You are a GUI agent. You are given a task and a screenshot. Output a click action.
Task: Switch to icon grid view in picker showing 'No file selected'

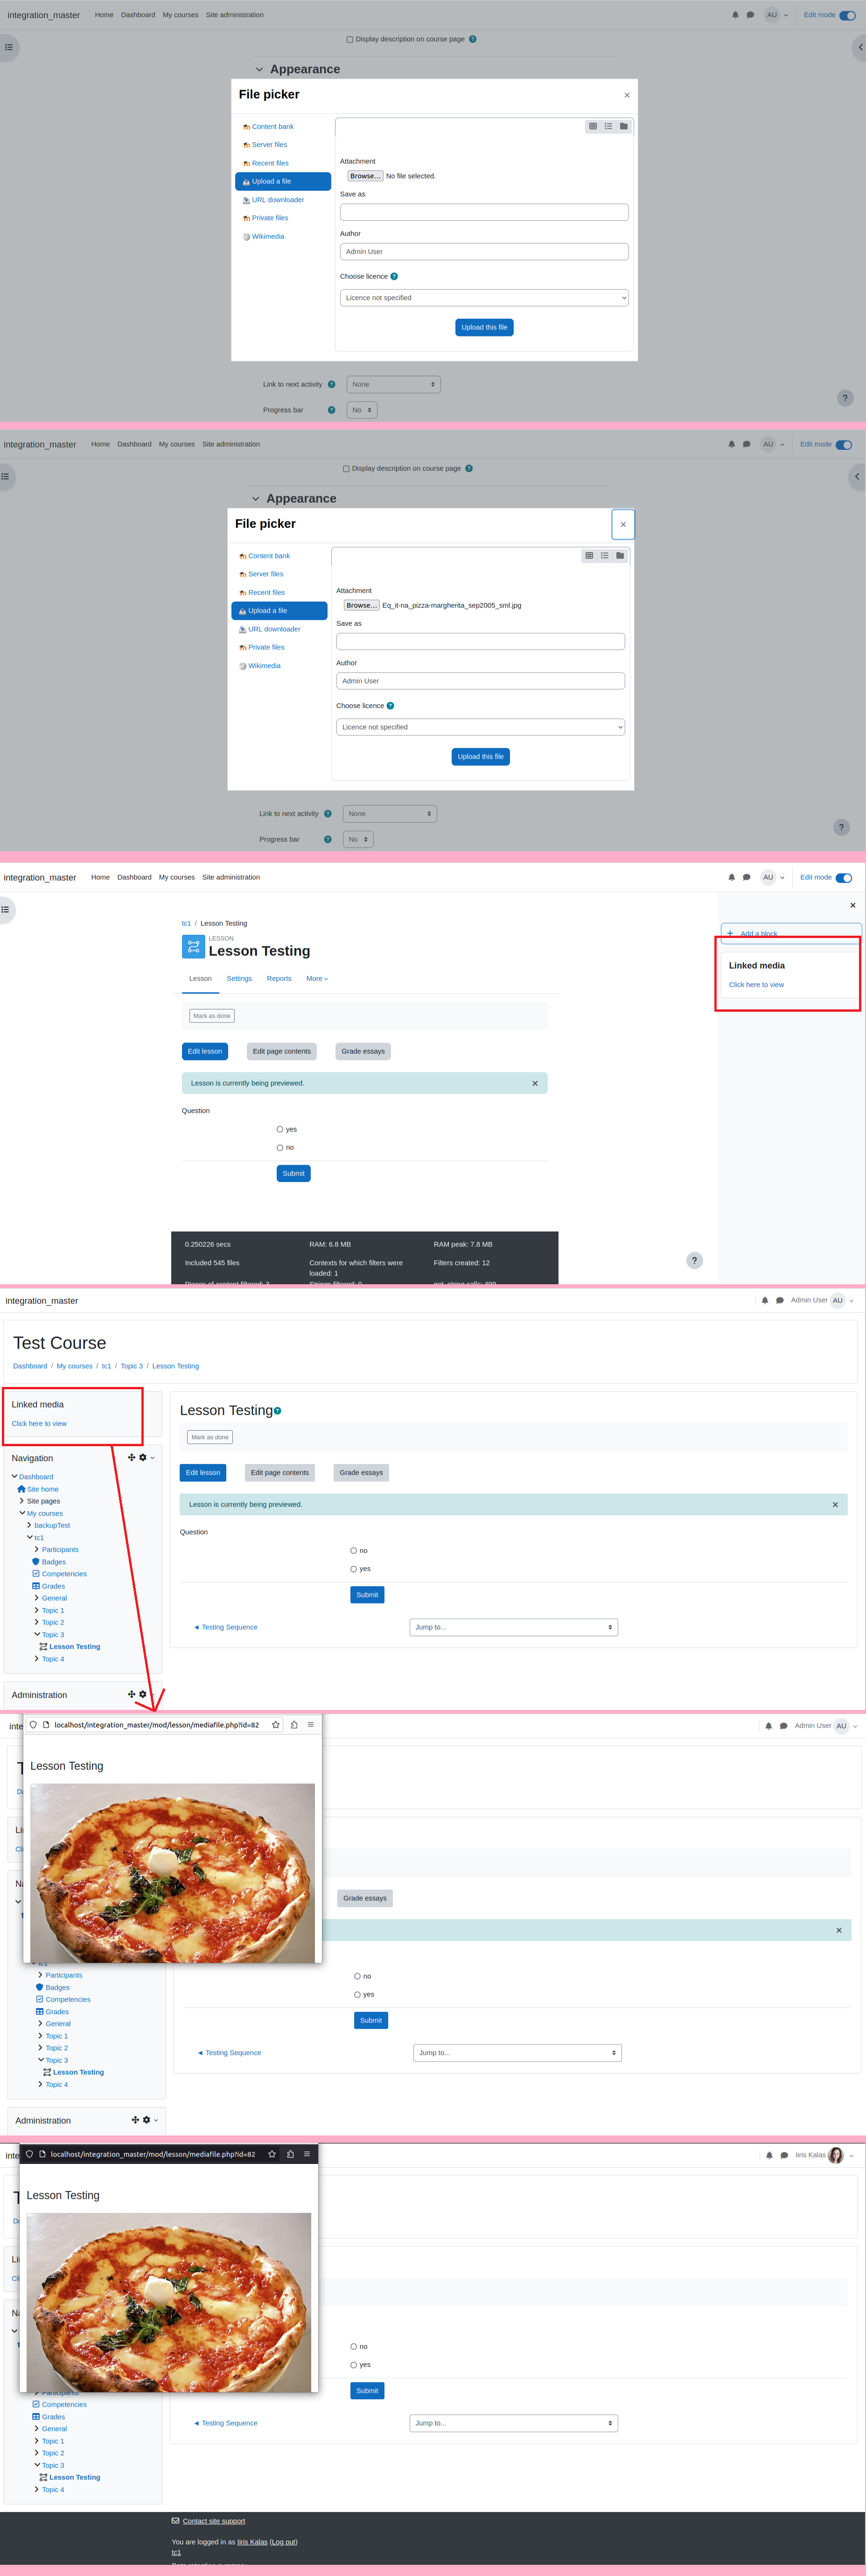click(593, 126)
